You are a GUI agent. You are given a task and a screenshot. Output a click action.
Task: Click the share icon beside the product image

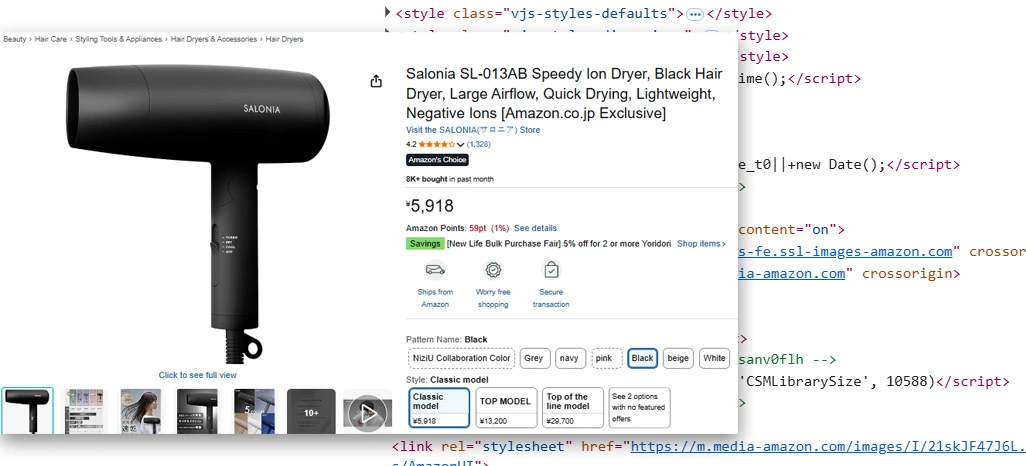(x=376, y=81)
